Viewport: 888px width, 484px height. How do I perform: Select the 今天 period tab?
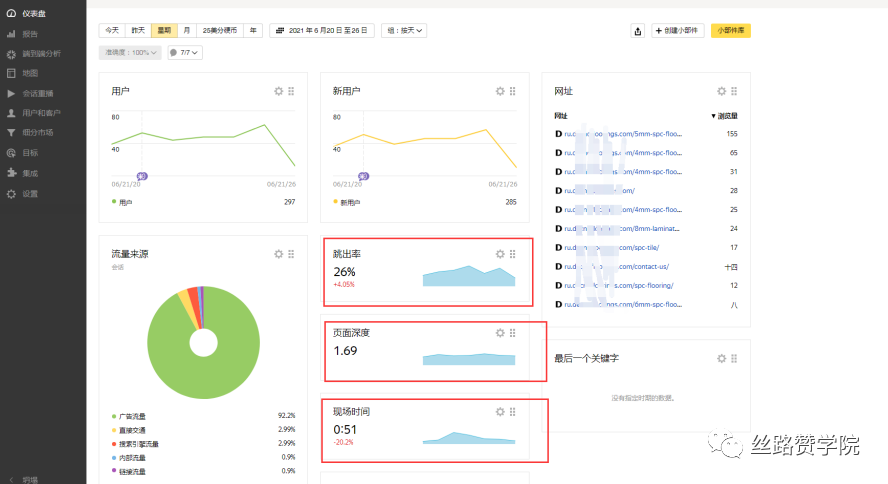tap(112, 31)
